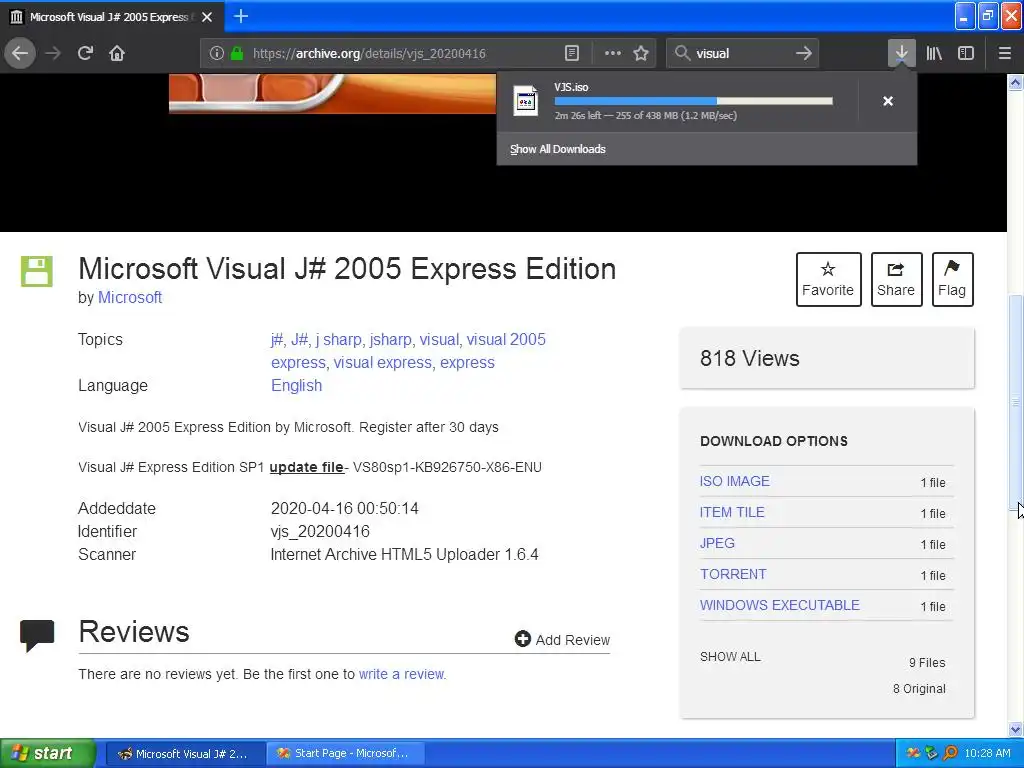1024x768 pixels.
Task: Open the English language link
Action: [296, 385]
